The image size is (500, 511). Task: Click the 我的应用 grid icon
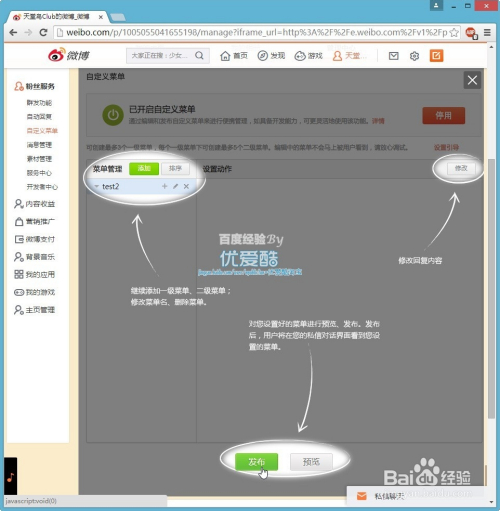pos(19,274)
